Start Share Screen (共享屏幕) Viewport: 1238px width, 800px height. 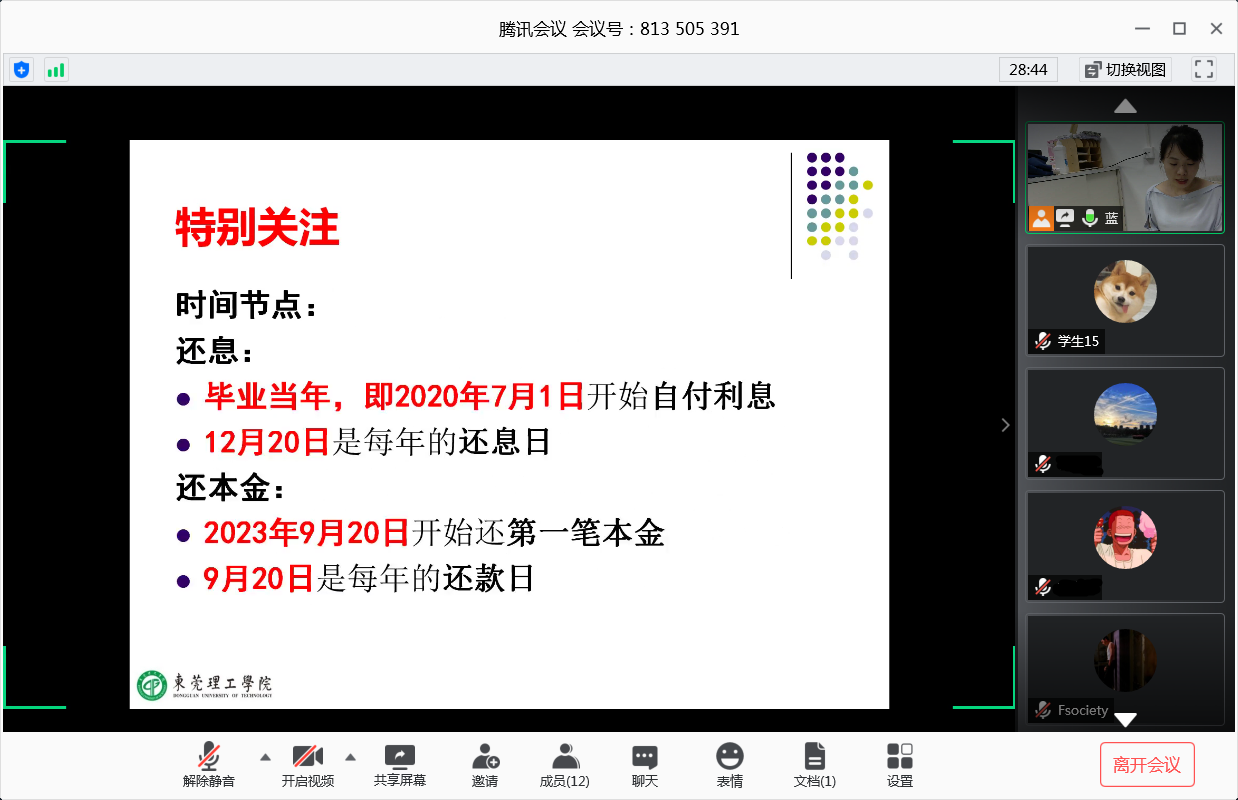(400, 765)
